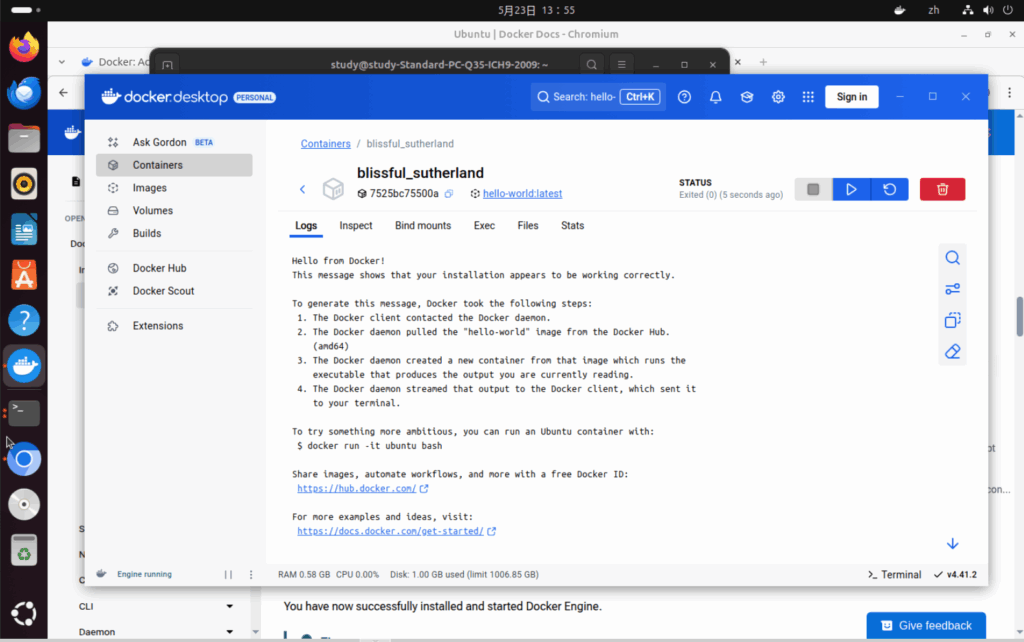The width and height of the screenshot is (1024, 642).
Task: Go back with the left chevron
Action: point(302,189)
